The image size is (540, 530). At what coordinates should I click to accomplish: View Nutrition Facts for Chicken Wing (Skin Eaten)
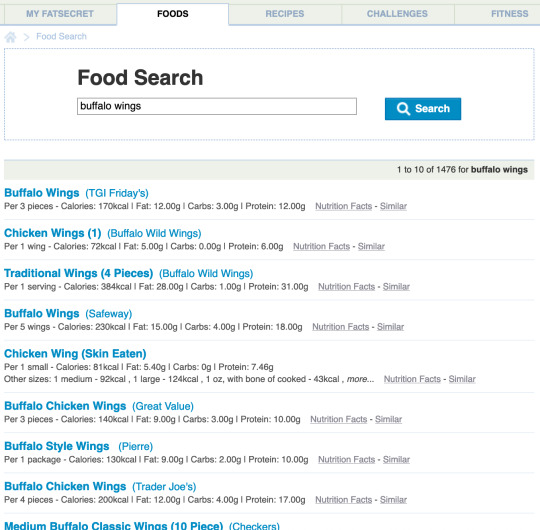(412, 380)
